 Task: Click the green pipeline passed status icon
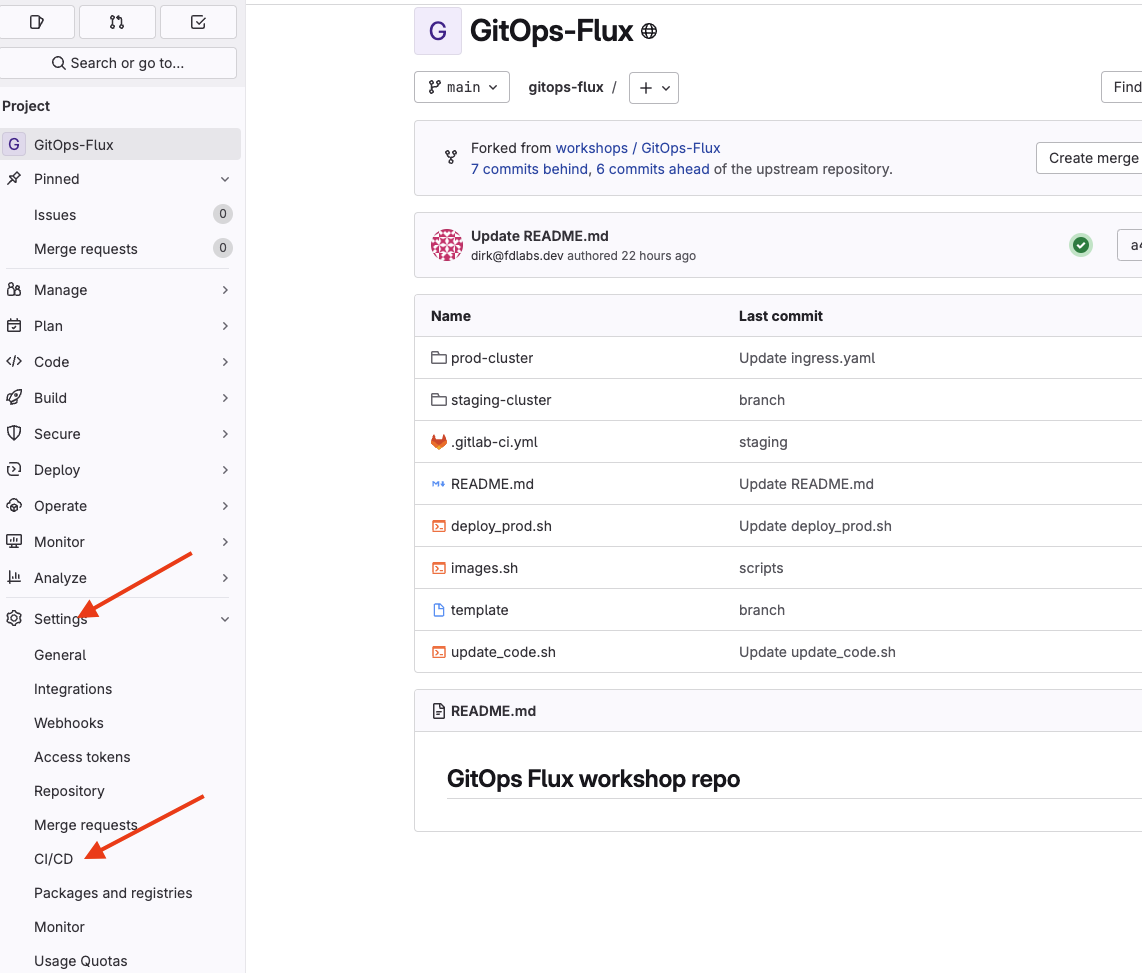(1081, 245)
